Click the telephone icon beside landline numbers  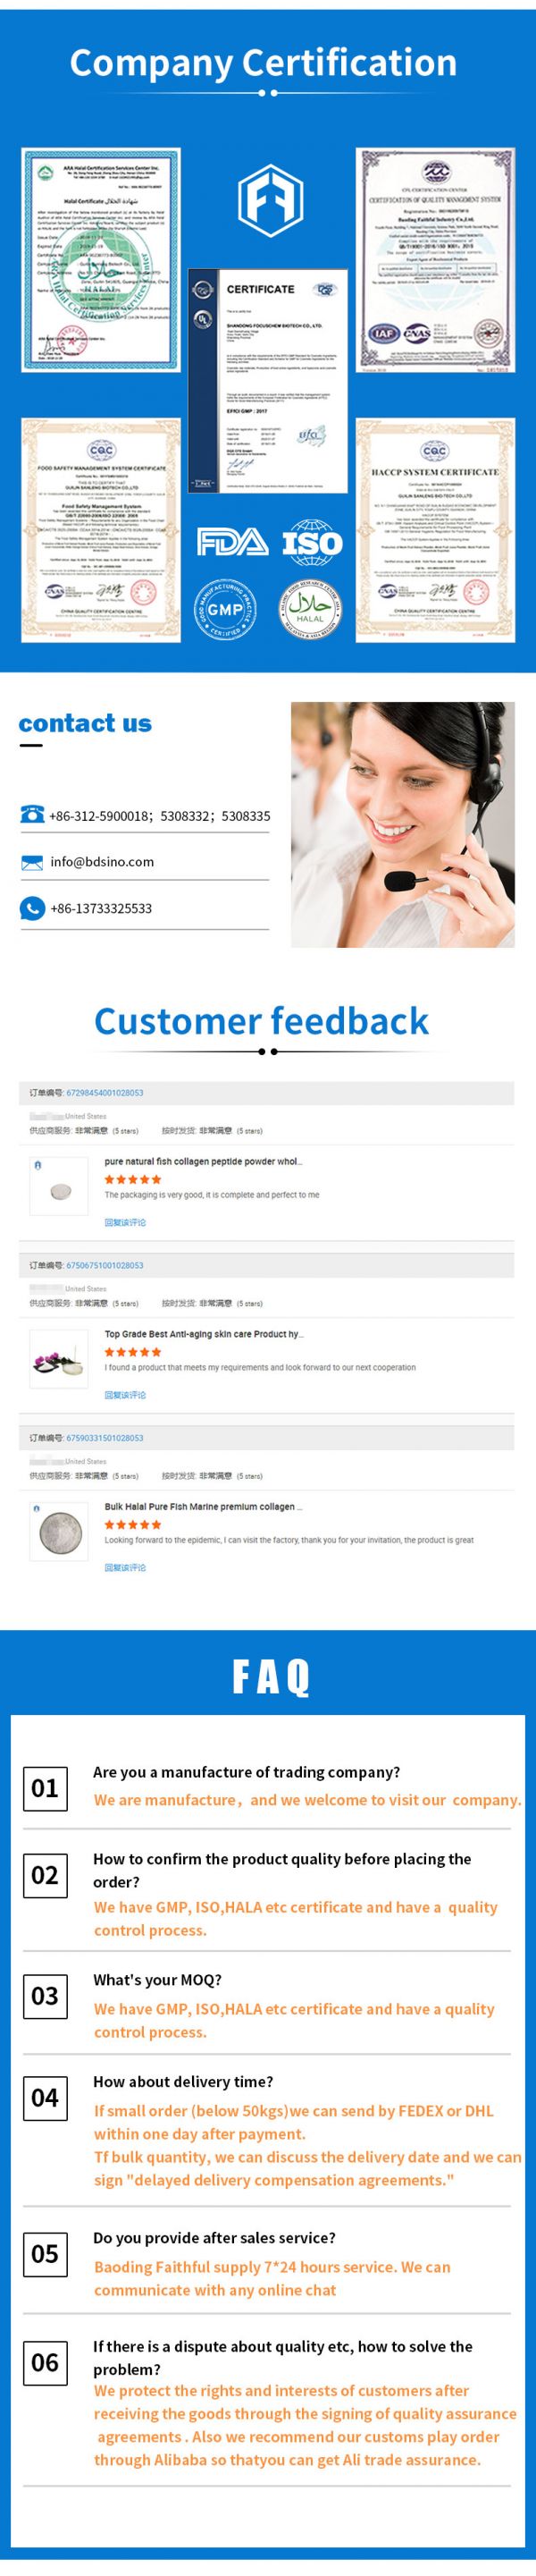(x=32, y=815)
